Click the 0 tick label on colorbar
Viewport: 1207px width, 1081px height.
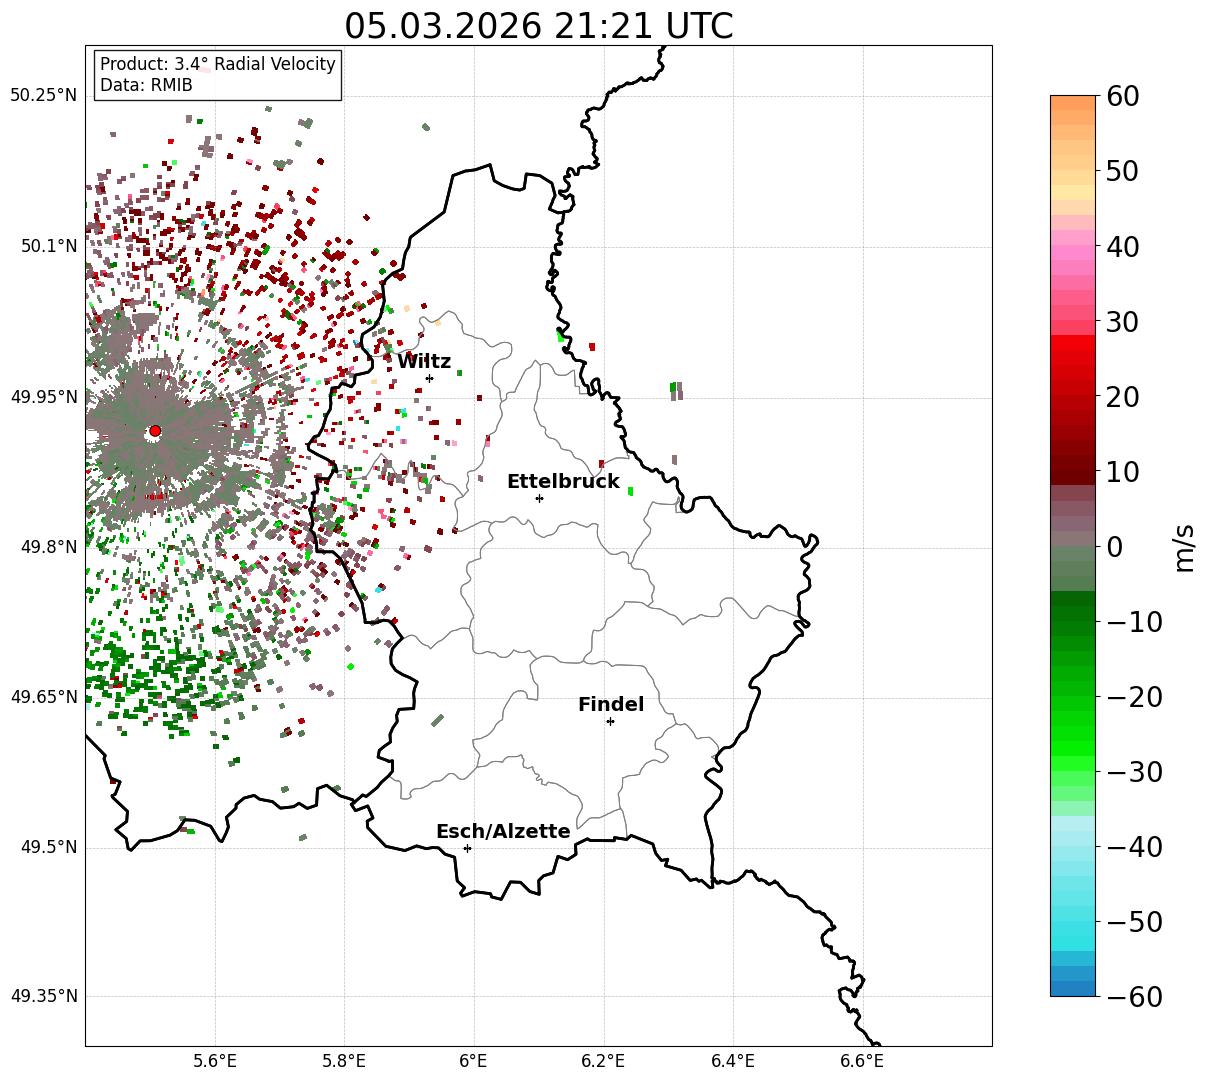coord(1114,547)
